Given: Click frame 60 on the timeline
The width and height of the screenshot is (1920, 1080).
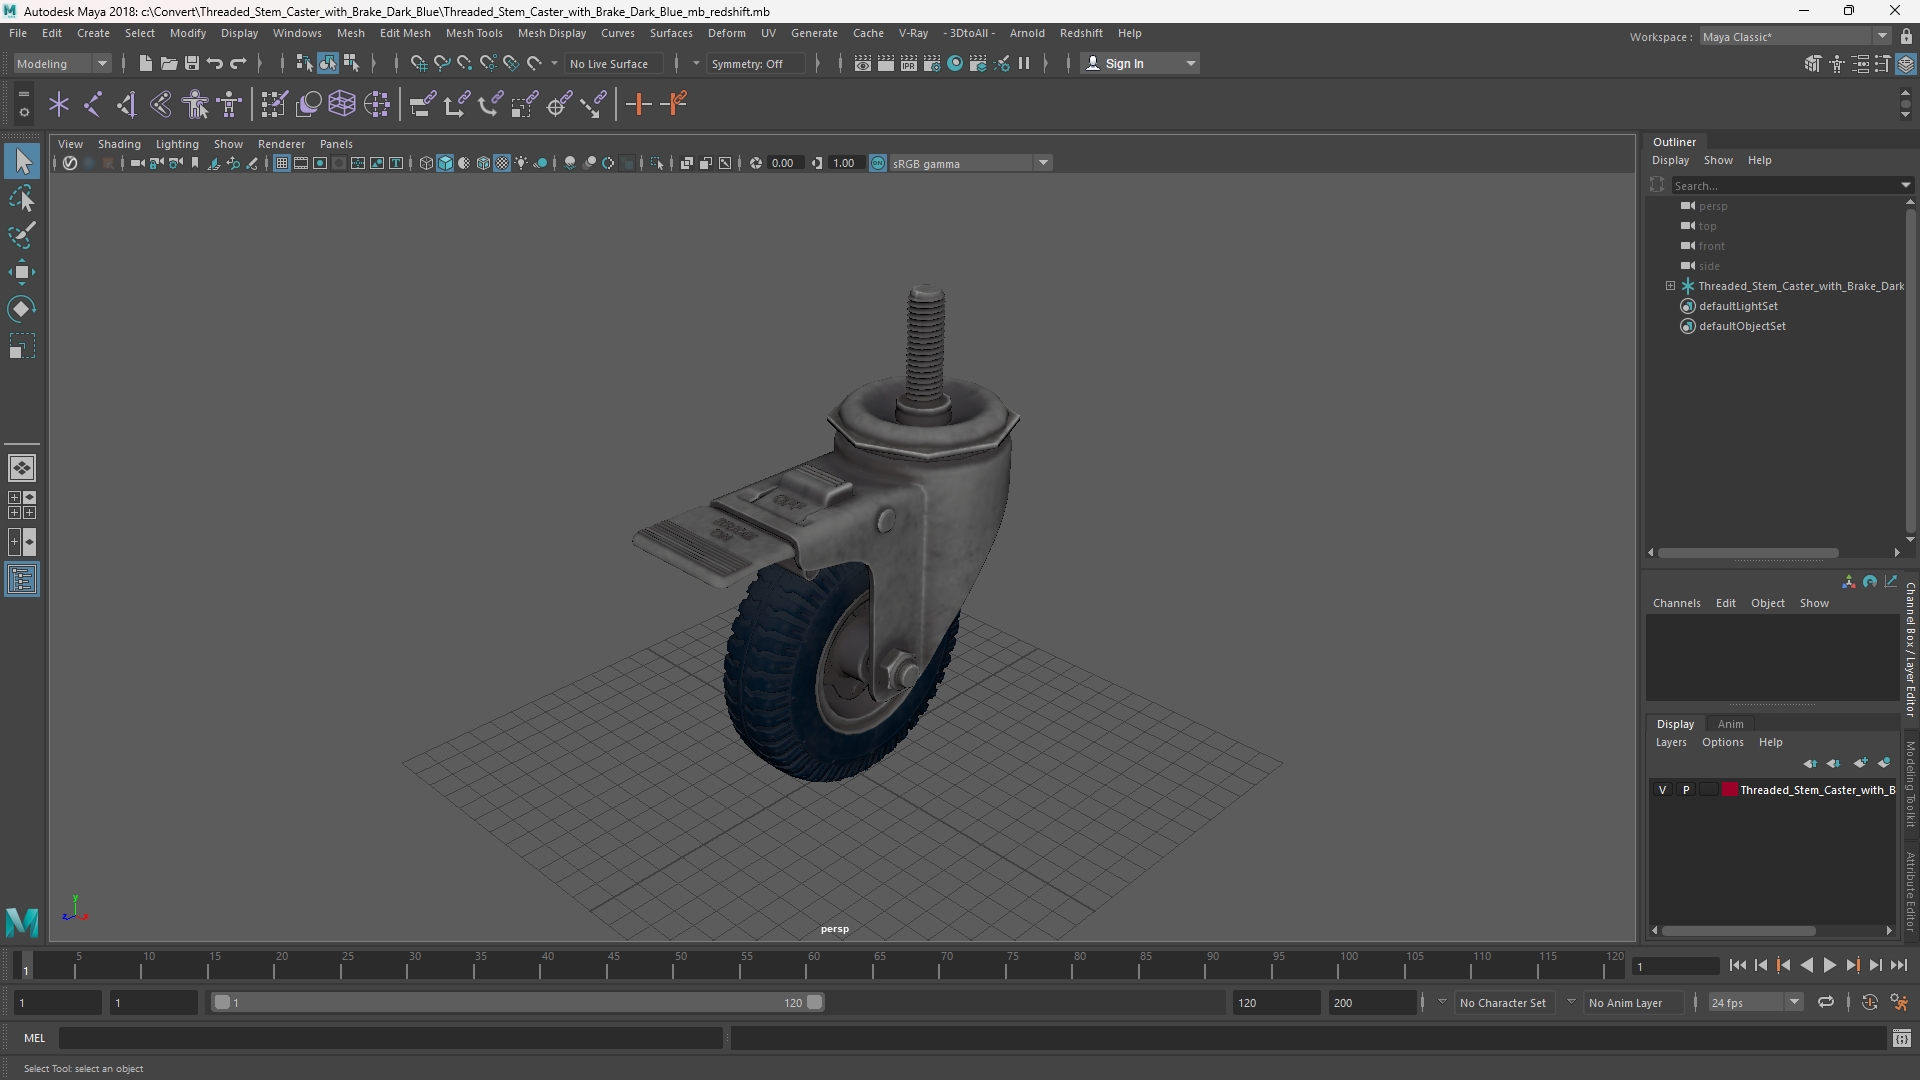Looking at the screenshot, I should [x=814, y=965].
